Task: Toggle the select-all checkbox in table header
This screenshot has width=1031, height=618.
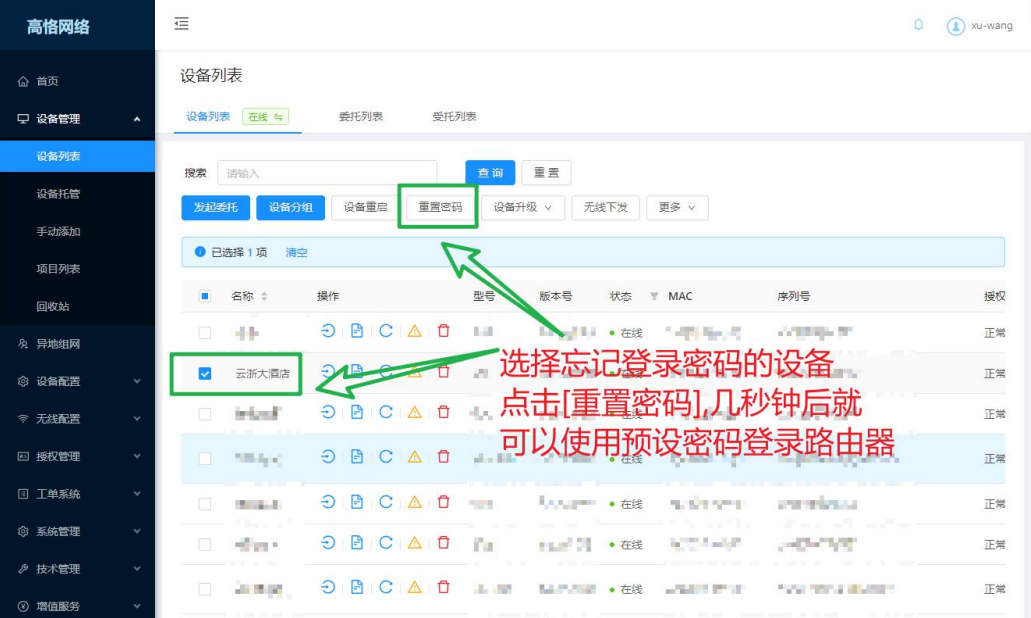Action: 205,296
